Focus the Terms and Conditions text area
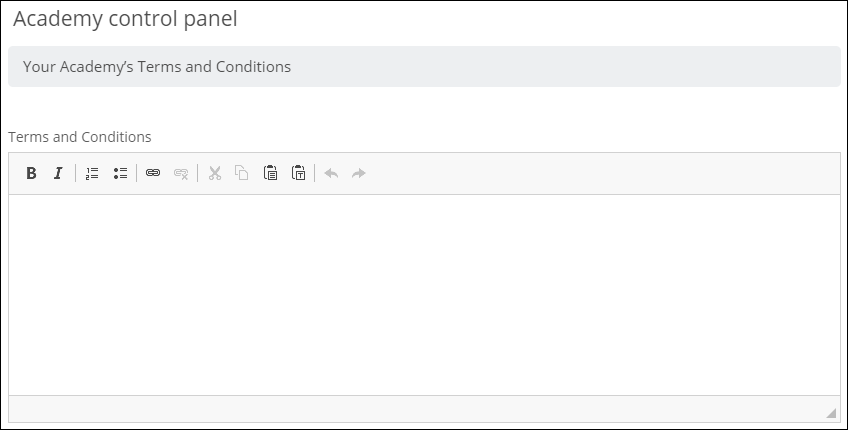 click(x=424, y=295)
